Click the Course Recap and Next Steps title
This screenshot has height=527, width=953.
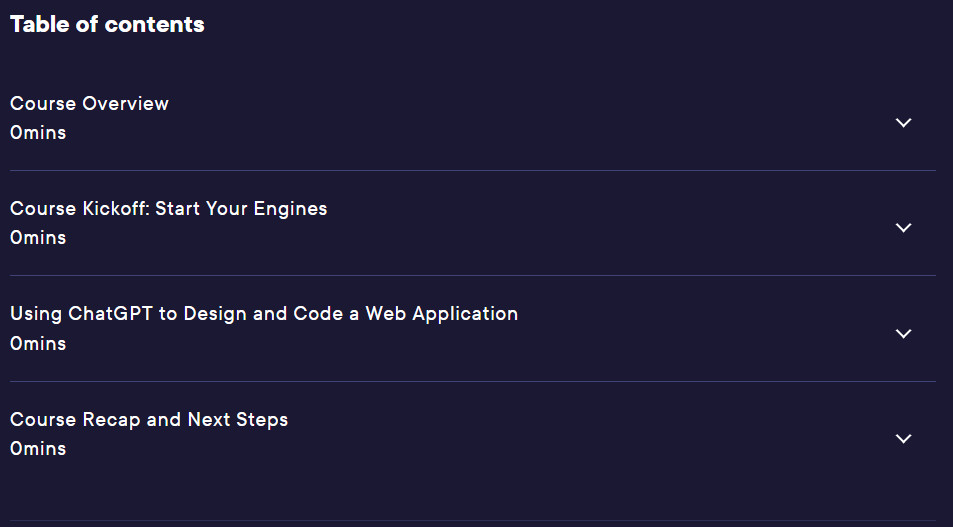pyautogui.click(x=149, y=419)
